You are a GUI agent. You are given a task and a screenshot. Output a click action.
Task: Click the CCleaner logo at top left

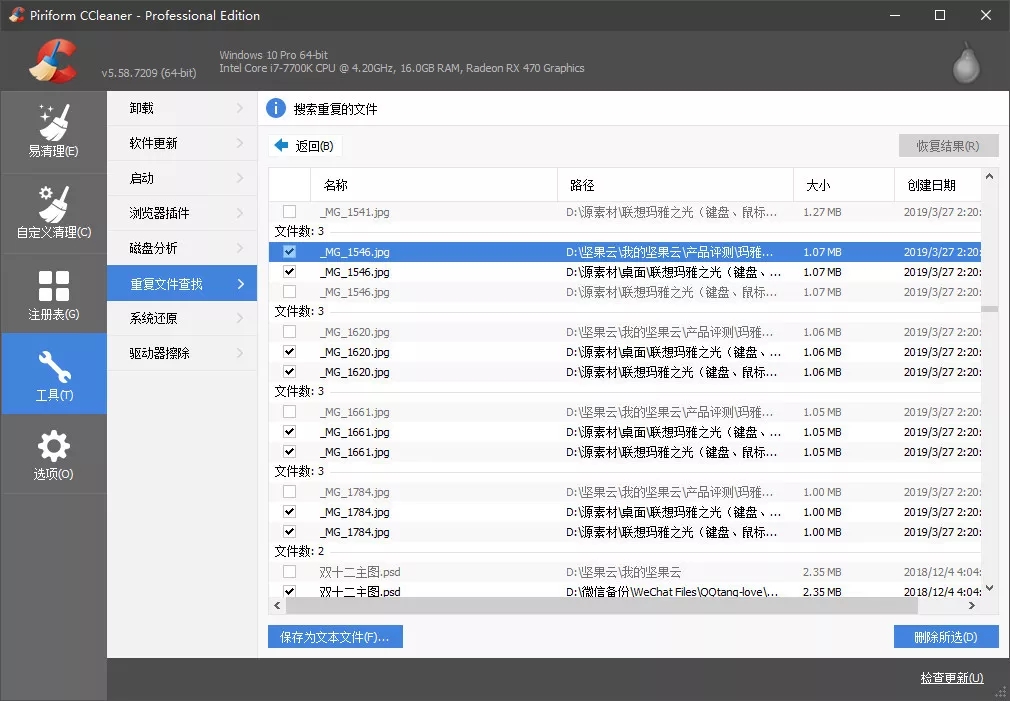(55, 60)
